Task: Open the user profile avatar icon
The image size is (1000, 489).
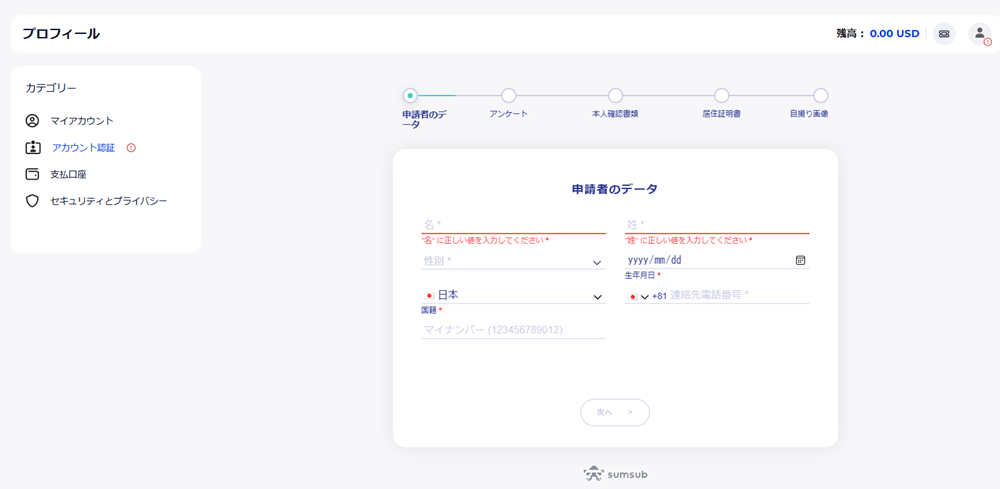Action: pyautogui.click(x=980, y=34)
